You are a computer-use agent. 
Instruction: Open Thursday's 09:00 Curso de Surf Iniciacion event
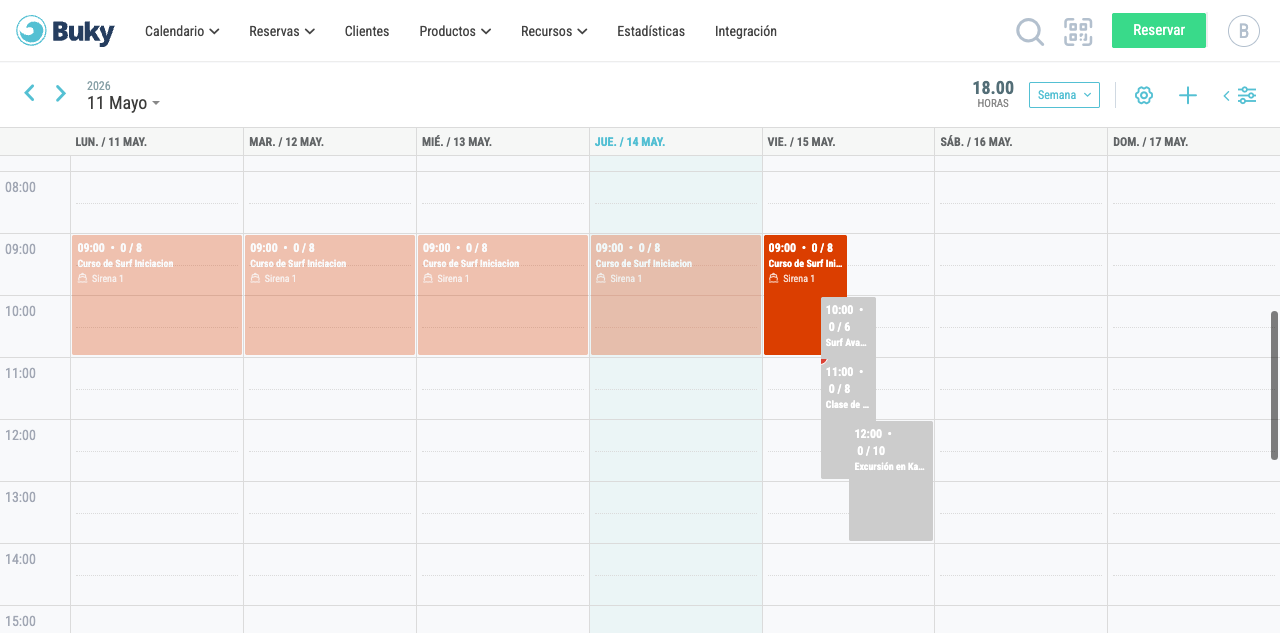676,295
